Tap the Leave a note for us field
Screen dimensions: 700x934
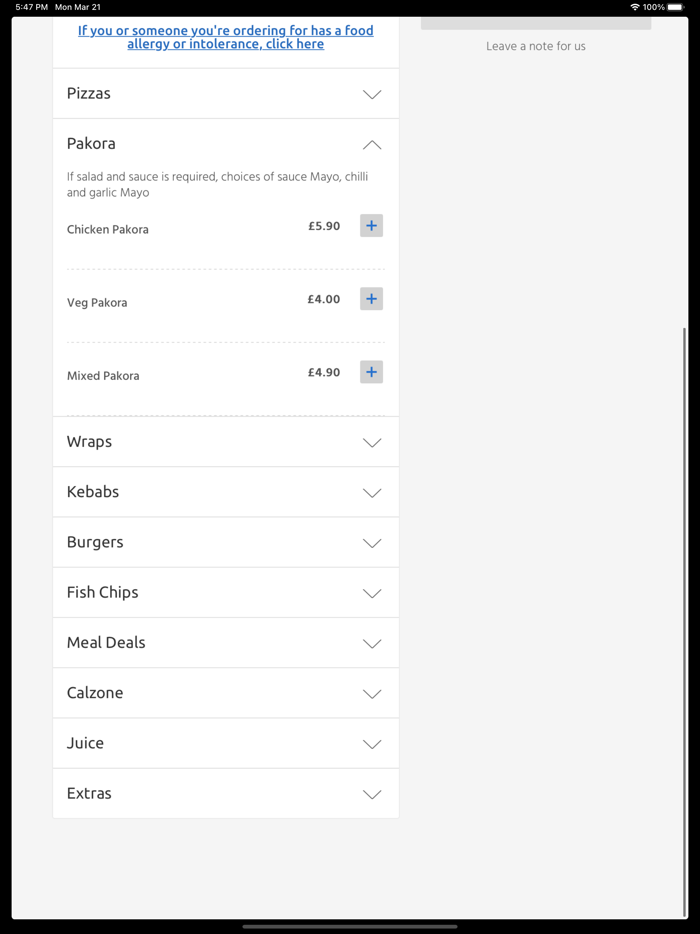click(536, 46)
